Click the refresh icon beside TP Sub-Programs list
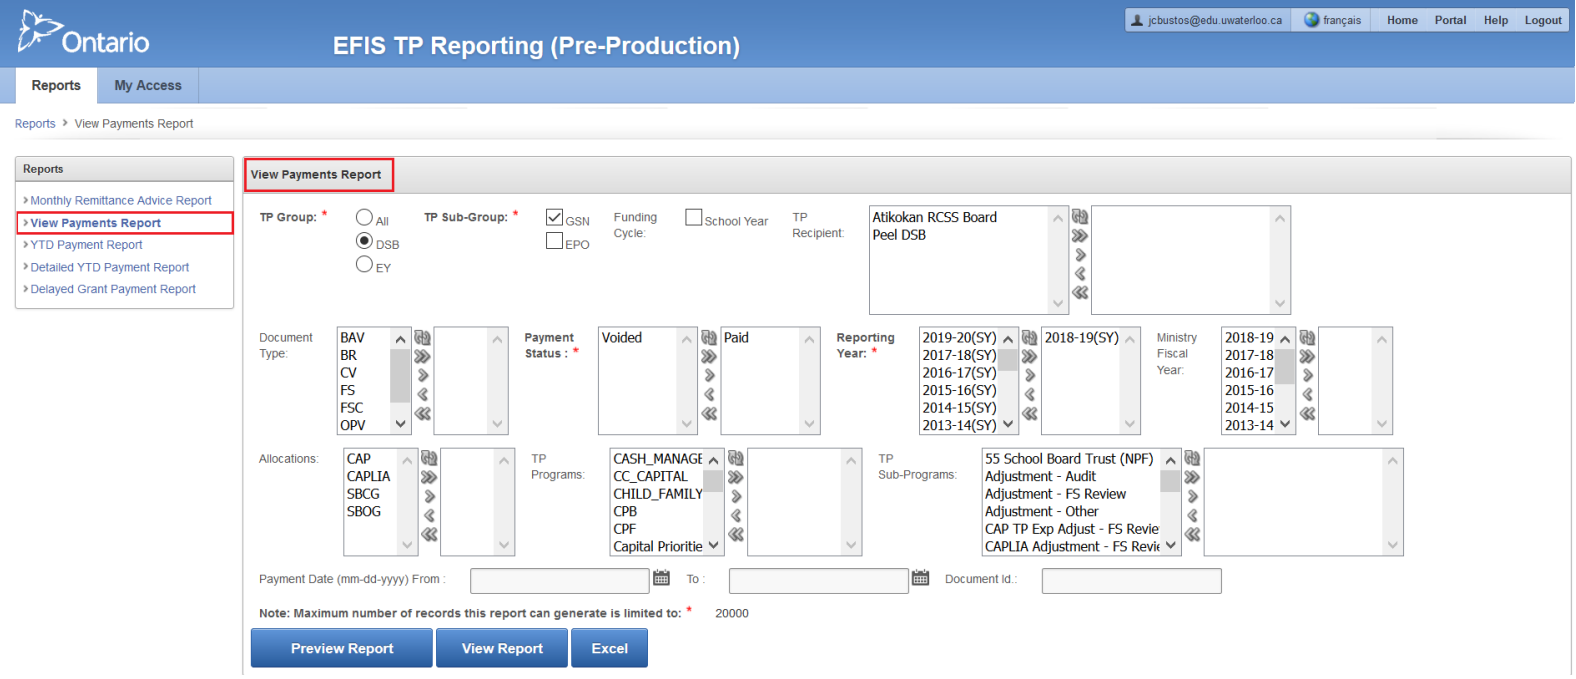Screen dimensions: 1576x679 pos(1192,458)
